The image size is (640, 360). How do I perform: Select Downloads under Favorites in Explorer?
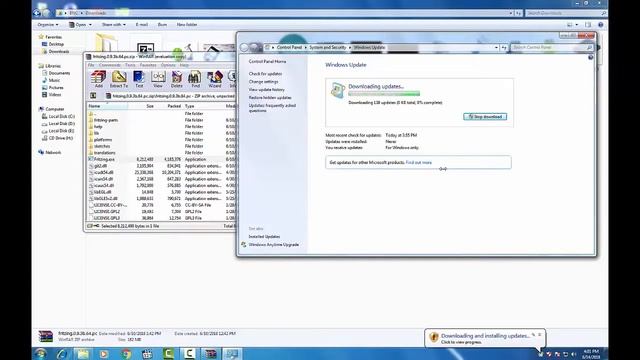(56, 52)
